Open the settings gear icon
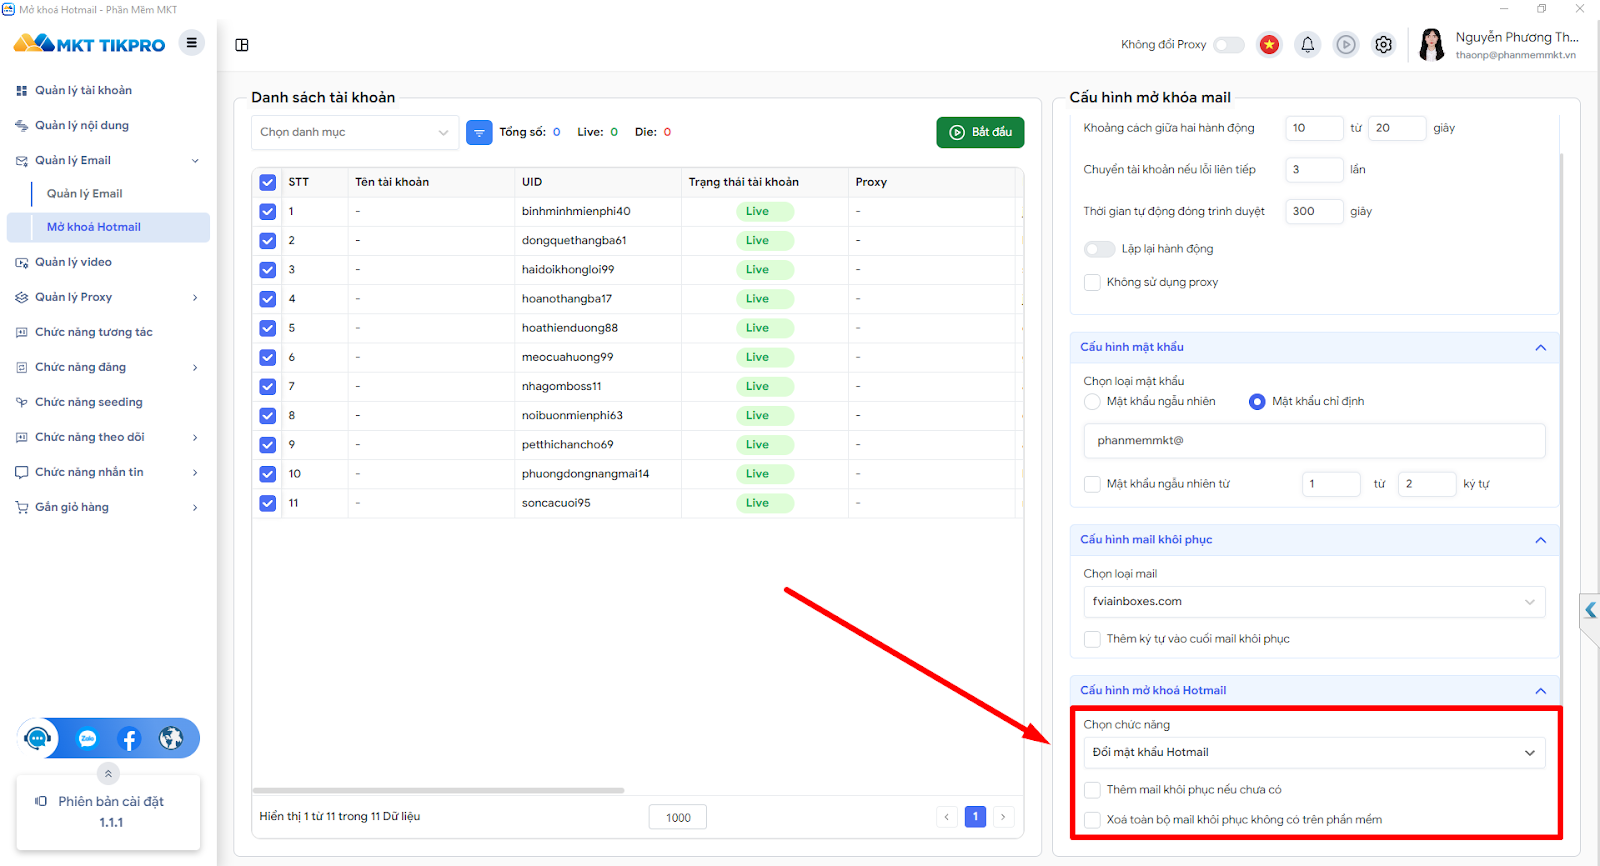This screenshot has height=866, width=1600. point(1384,45)
